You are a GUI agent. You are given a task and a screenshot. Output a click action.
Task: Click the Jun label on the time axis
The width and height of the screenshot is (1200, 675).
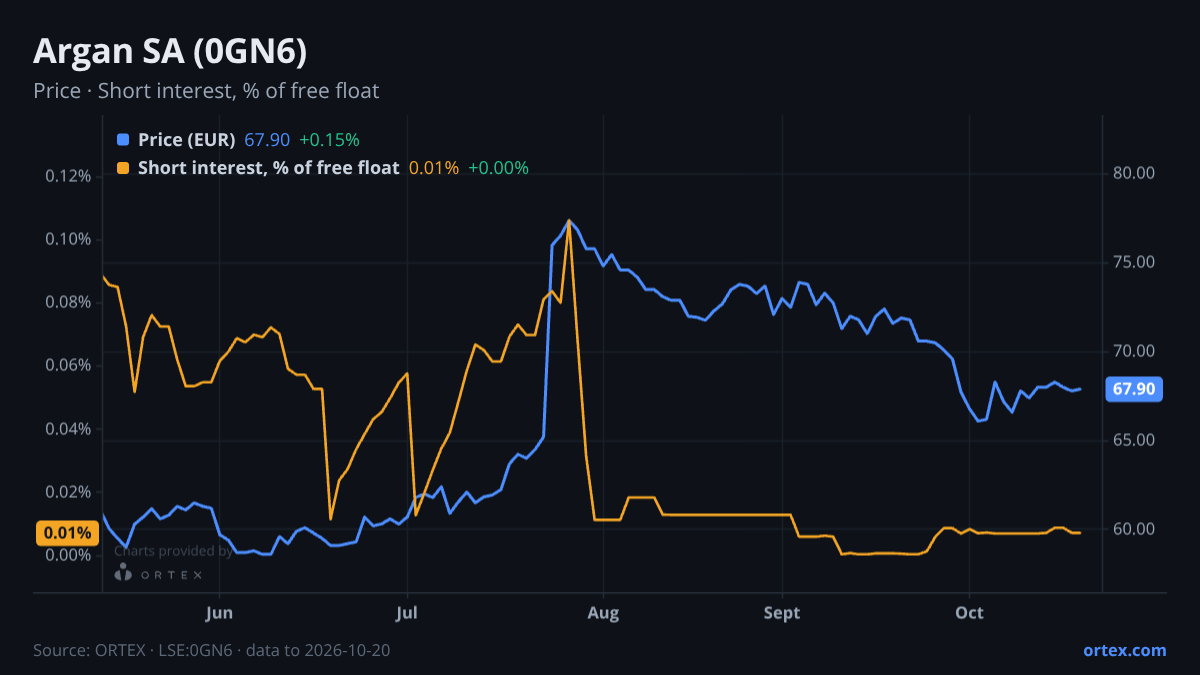click(x=219, y=613)
